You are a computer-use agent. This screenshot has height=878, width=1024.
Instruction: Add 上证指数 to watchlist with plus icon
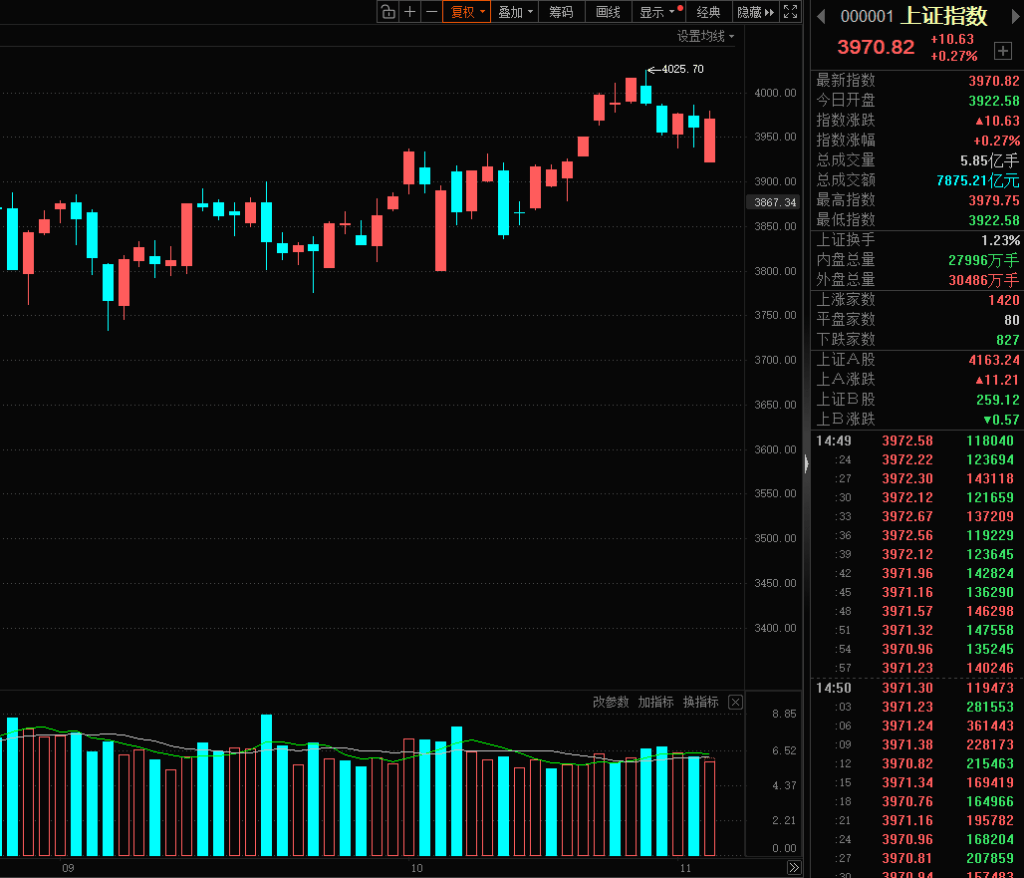tap(1002, 50)
